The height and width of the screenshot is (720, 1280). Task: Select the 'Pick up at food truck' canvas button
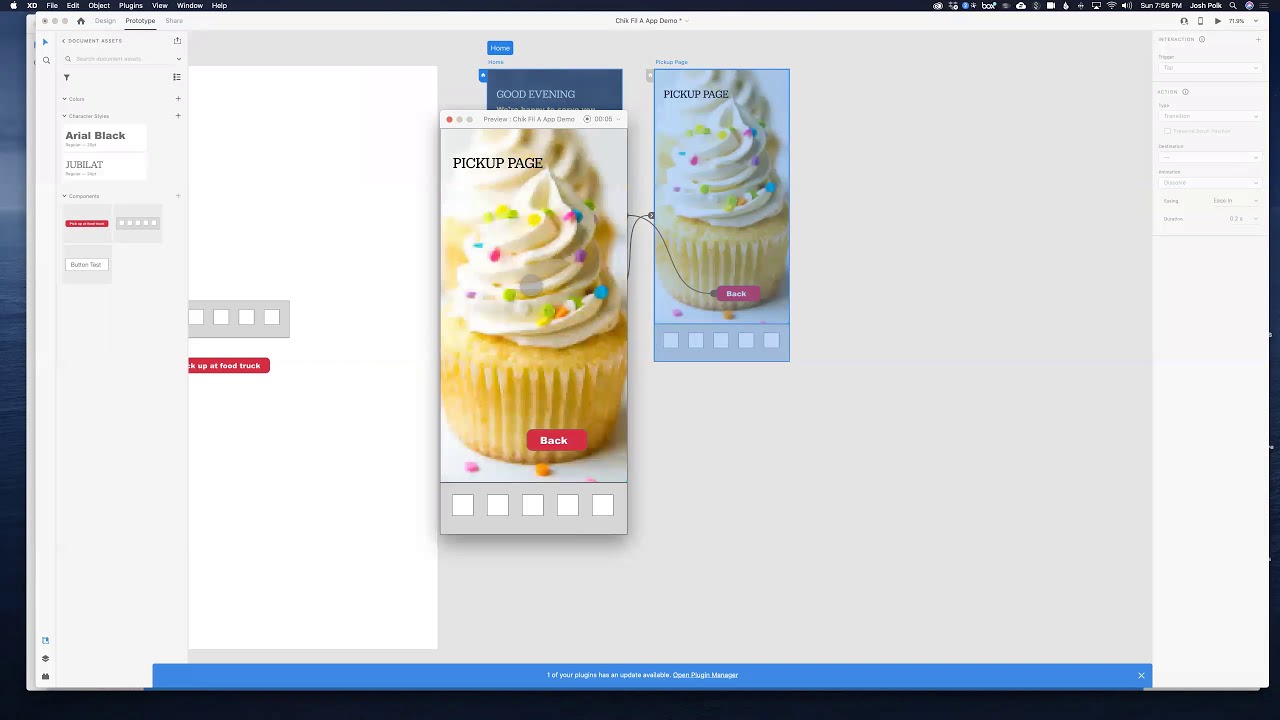tap(229, 366)
